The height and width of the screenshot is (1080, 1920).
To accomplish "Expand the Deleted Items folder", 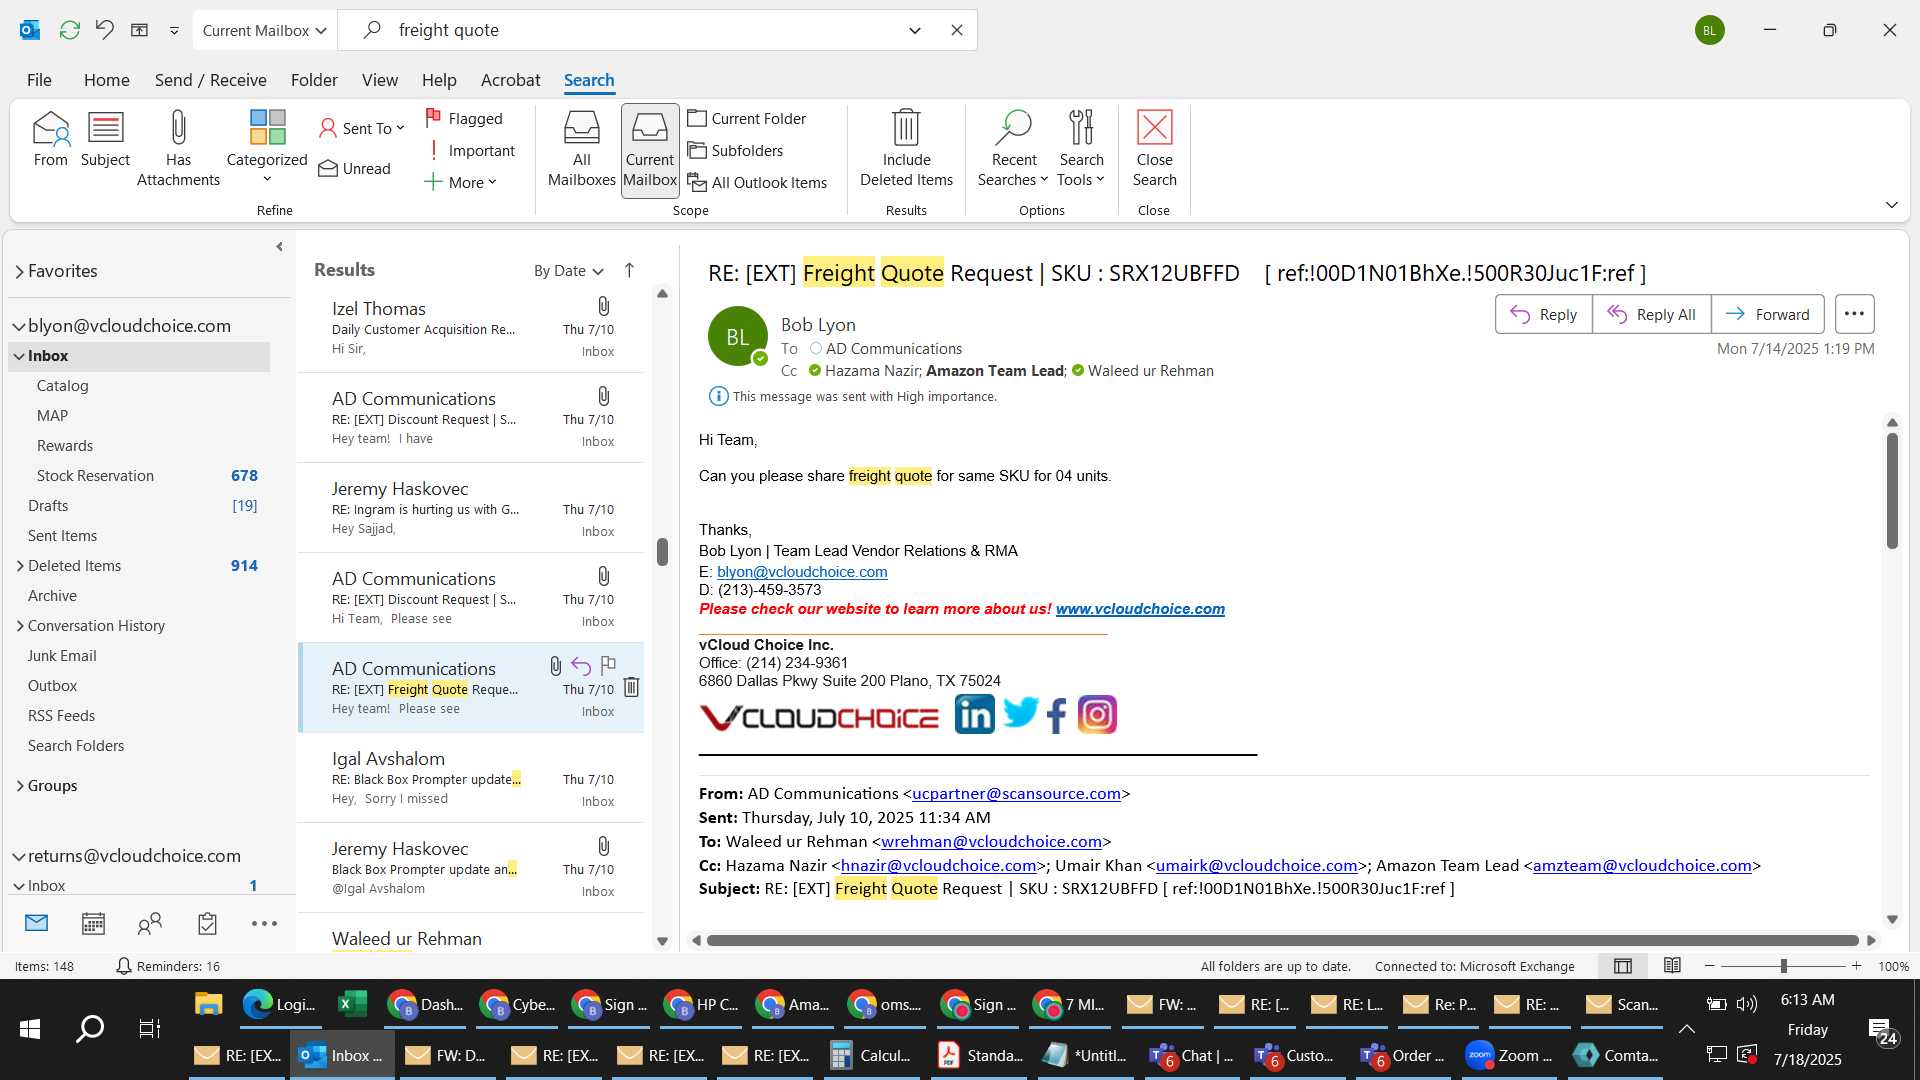I will tap(20, 566).
